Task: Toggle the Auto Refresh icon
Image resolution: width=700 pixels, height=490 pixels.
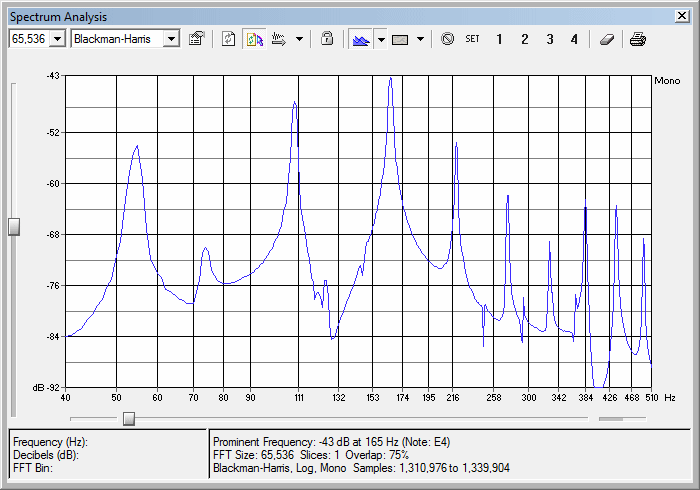Action: tap(254, 39)
